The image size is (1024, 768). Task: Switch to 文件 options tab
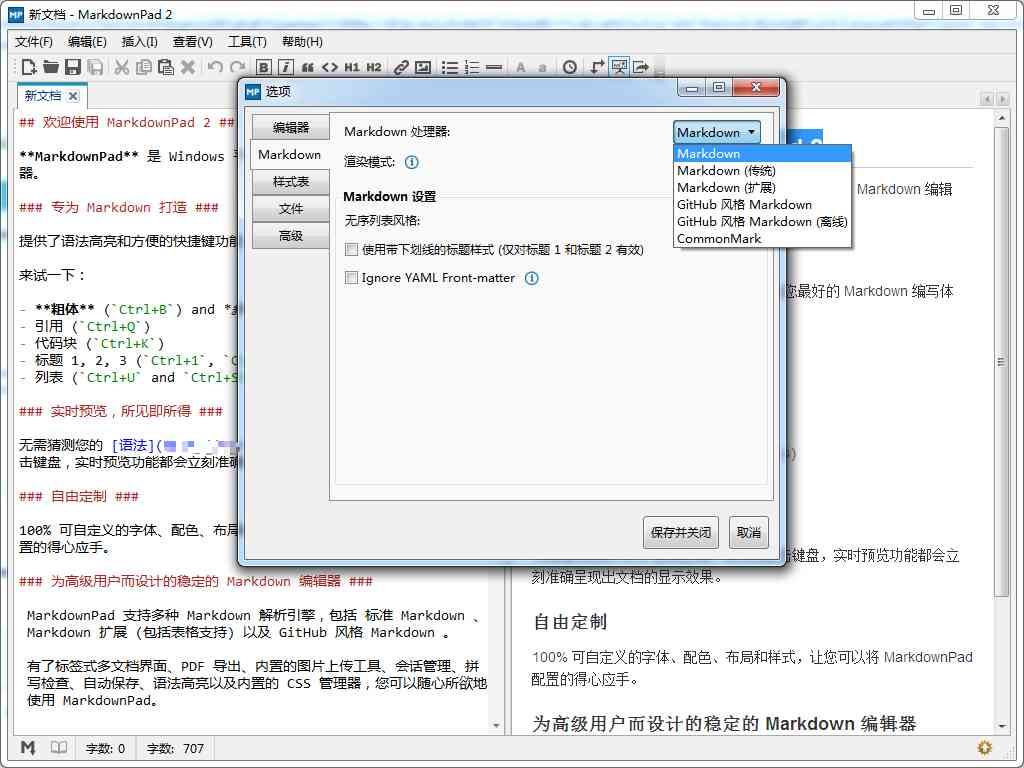[291, 209]
